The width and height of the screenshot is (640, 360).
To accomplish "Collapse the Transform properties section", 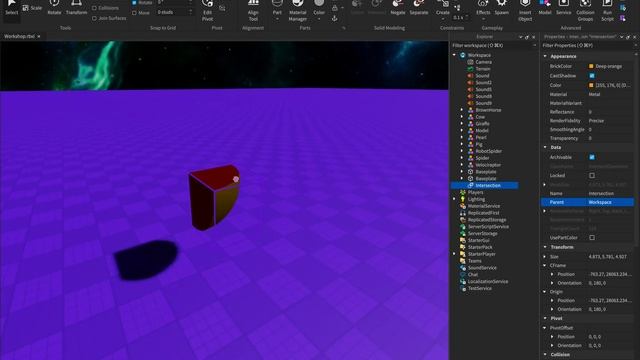I will (545, 247).
